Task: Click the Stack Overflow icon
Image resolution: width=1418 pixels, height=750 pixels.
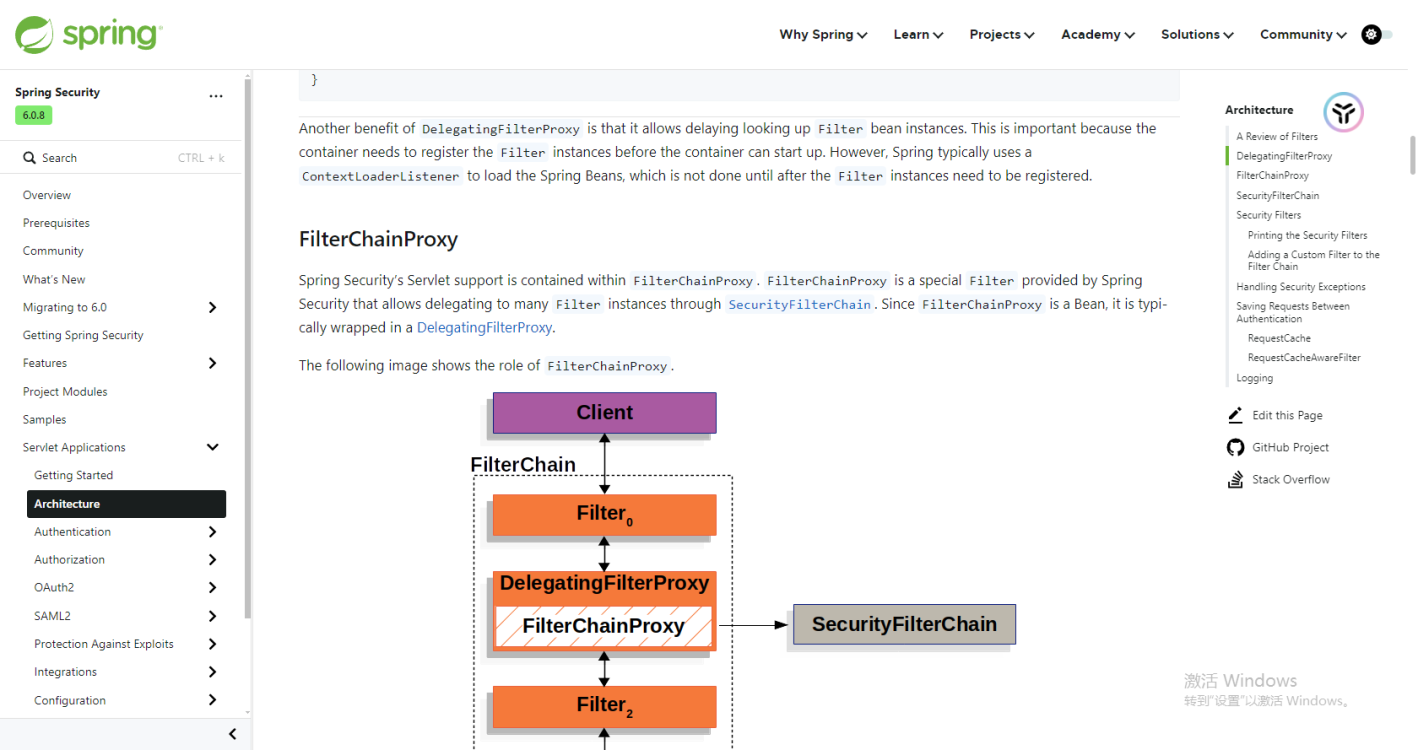Action: click(x=1235, y=480)
